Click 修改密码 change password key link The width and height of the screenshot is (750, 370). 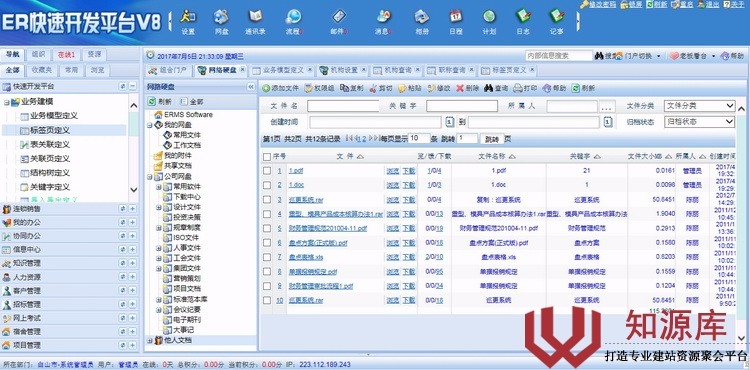click(599, 4)
